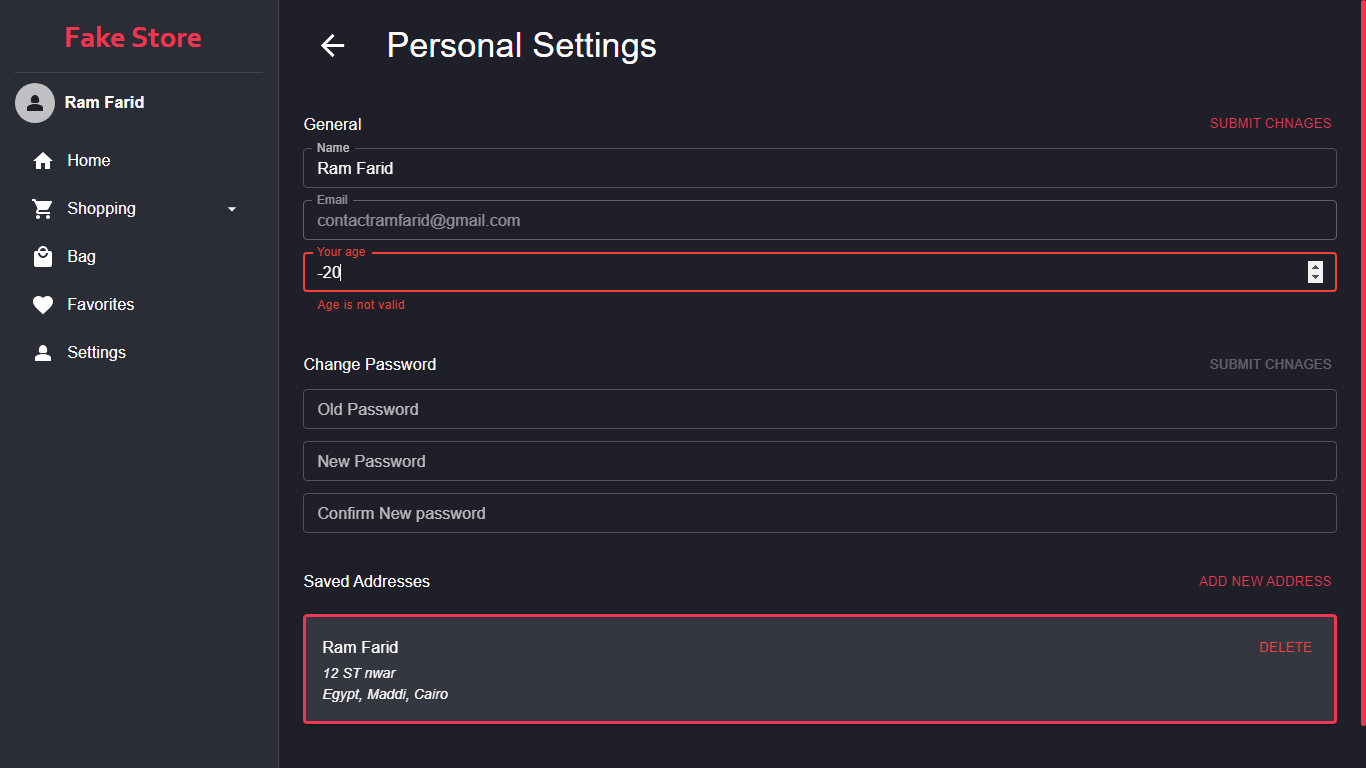Click the Confirm New password field
The image size is (1366, 768).
(819, 513)
